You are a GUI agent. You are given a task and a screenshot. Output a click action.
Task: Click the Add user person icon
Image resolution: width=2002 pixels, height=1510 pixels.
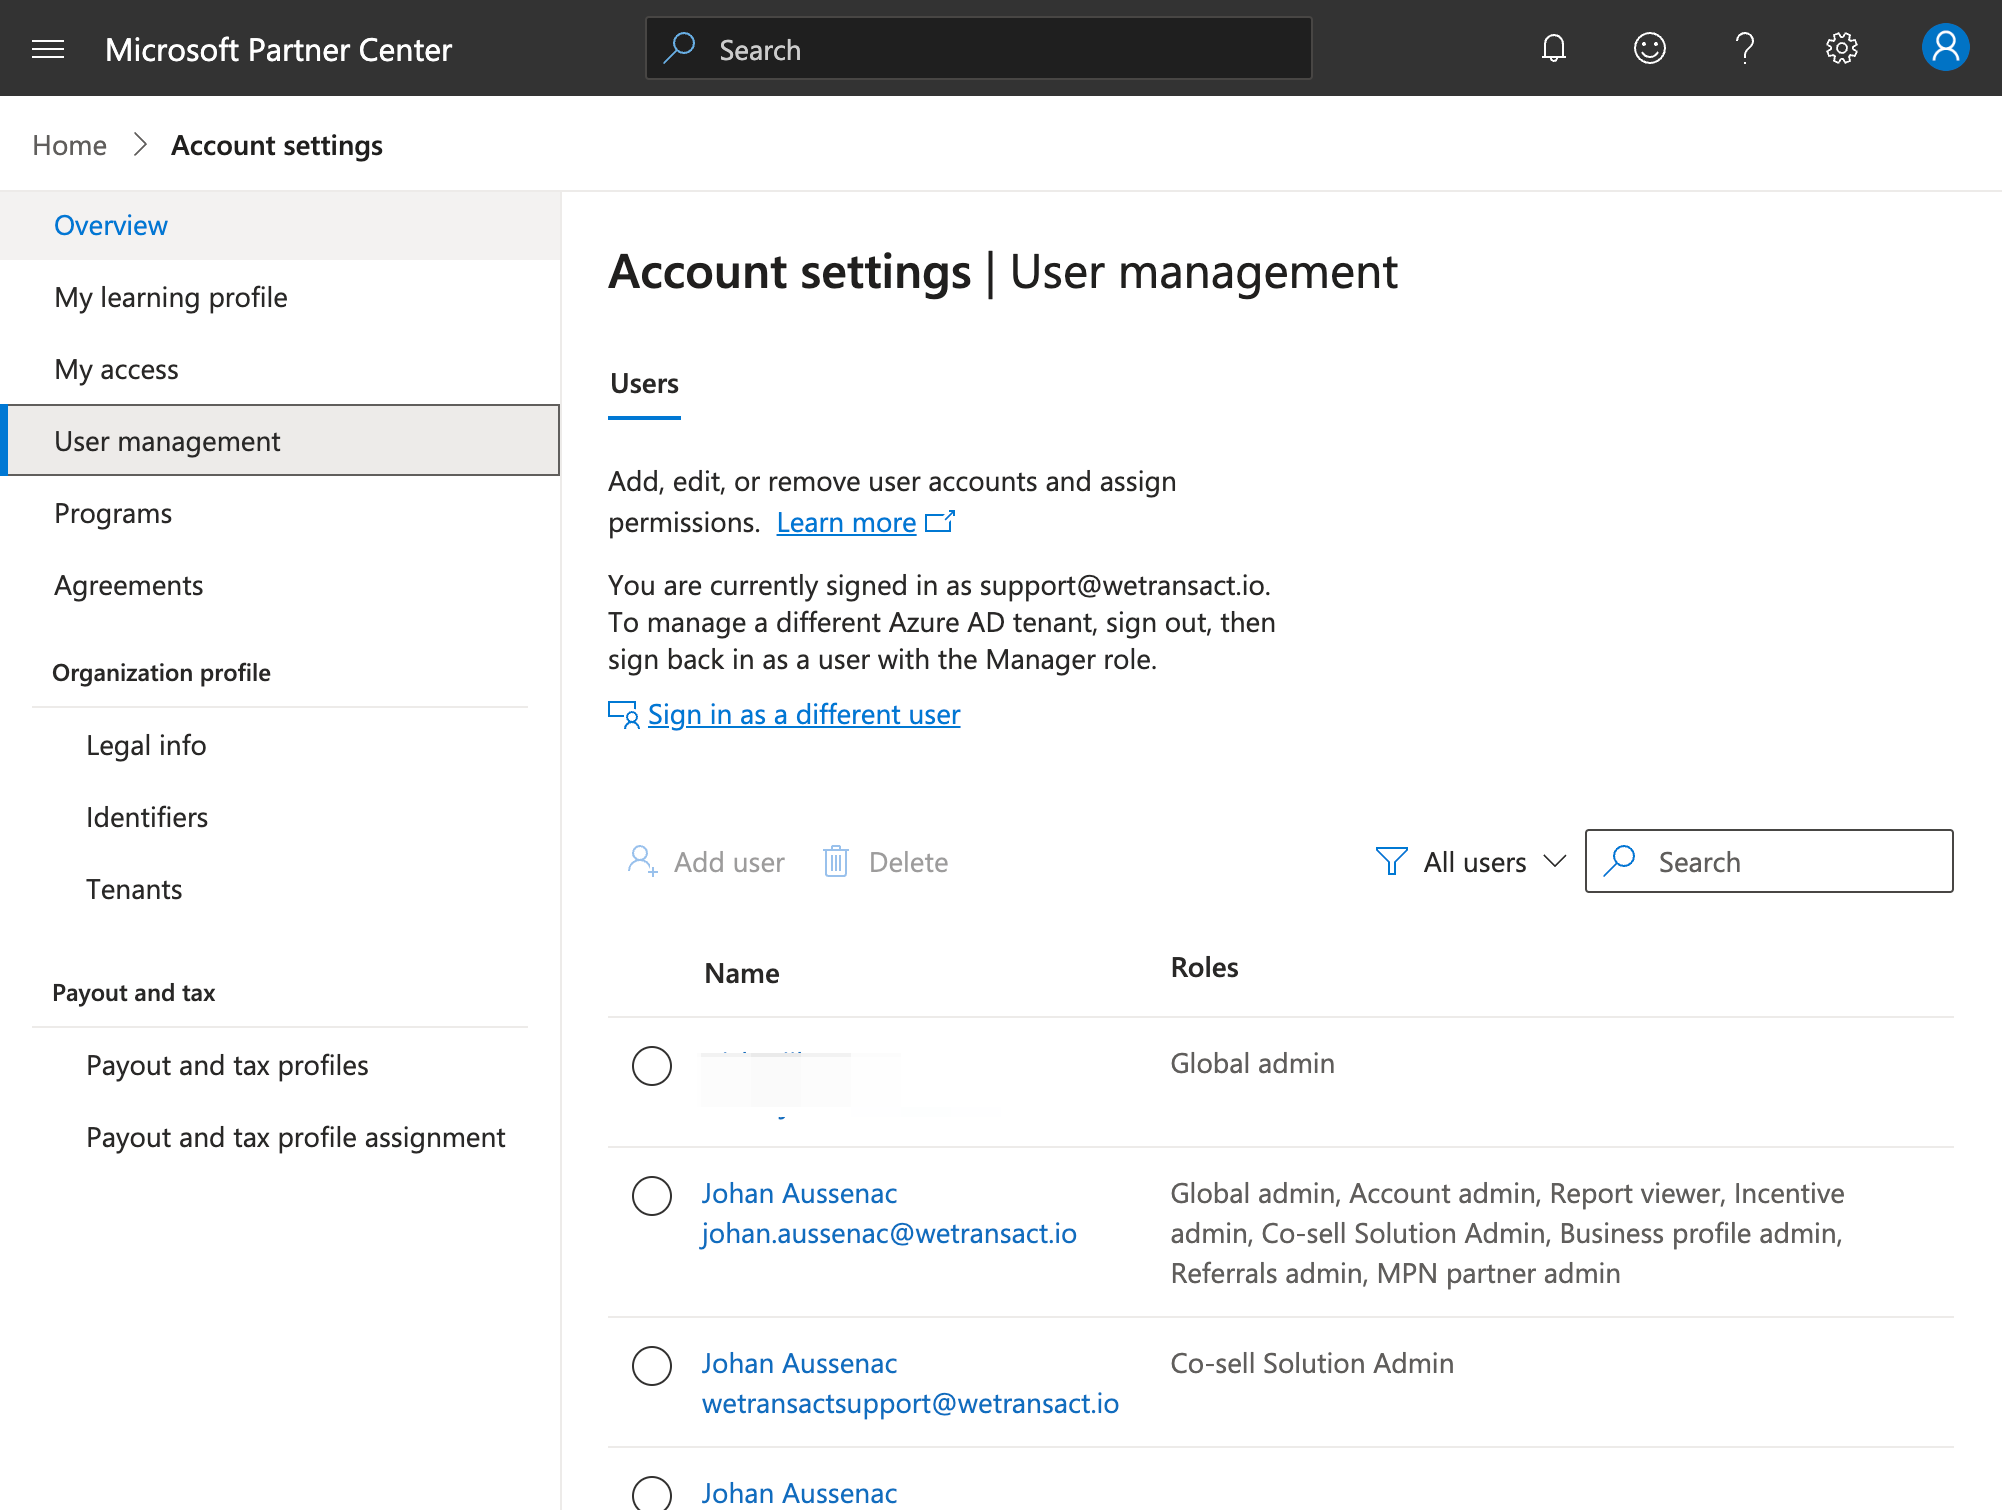pos(642,861)
